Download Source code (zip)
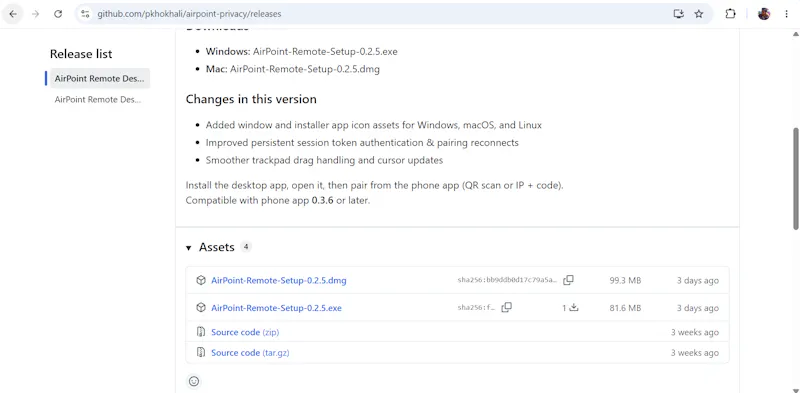This screenshot has height=393, width=800. (245, 332)
